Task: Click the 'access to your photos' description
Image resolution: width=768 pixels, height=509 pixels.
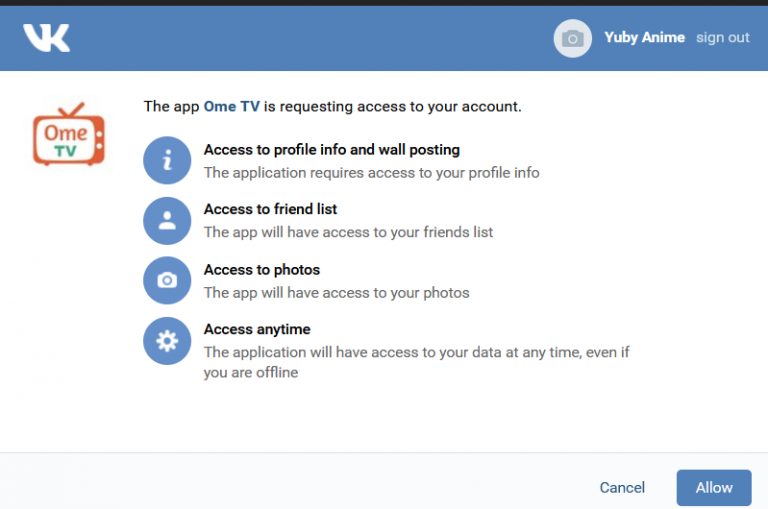Action: 336,293
